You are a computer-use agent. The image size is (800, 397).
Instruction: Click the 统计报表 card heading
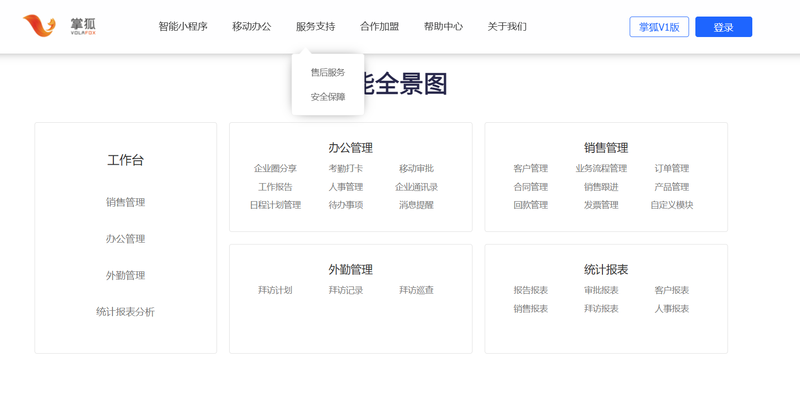coord(606,269)
